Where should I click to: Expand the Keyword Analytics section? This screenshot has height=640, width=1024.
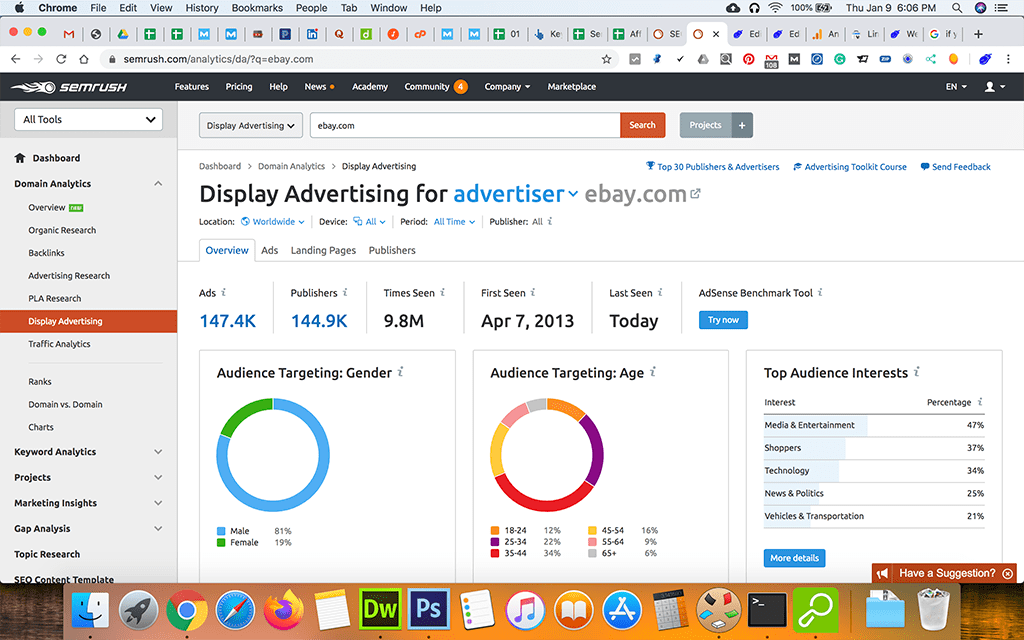(x=158, y=451)
